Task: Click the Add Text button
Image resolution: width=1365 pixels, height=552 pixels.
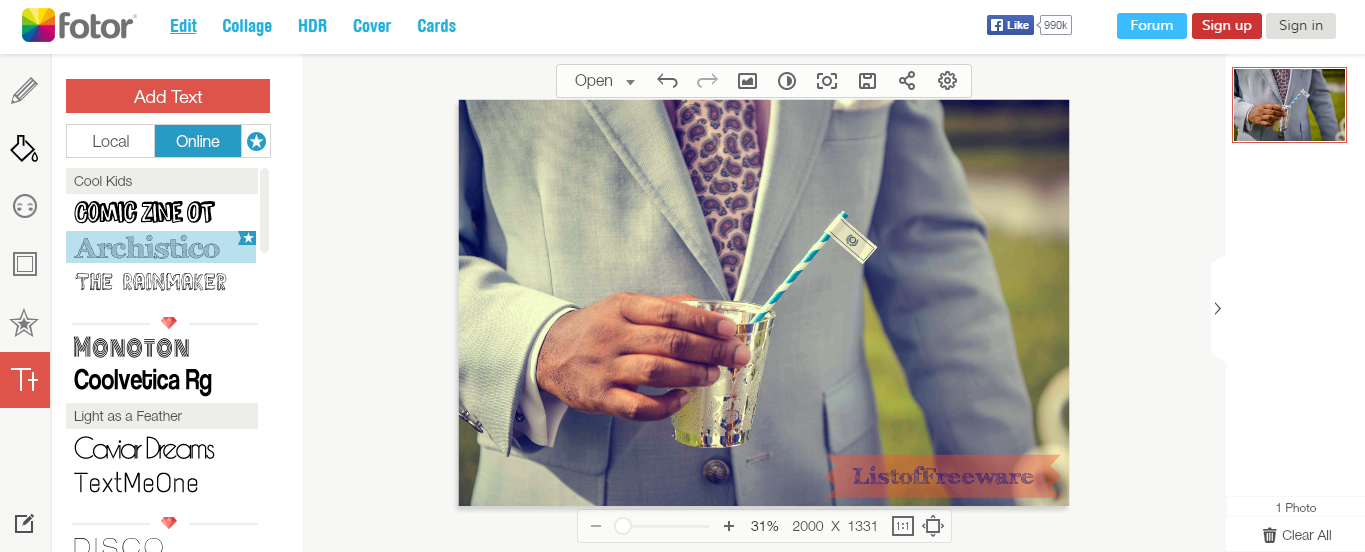Action: click(168, 96)
